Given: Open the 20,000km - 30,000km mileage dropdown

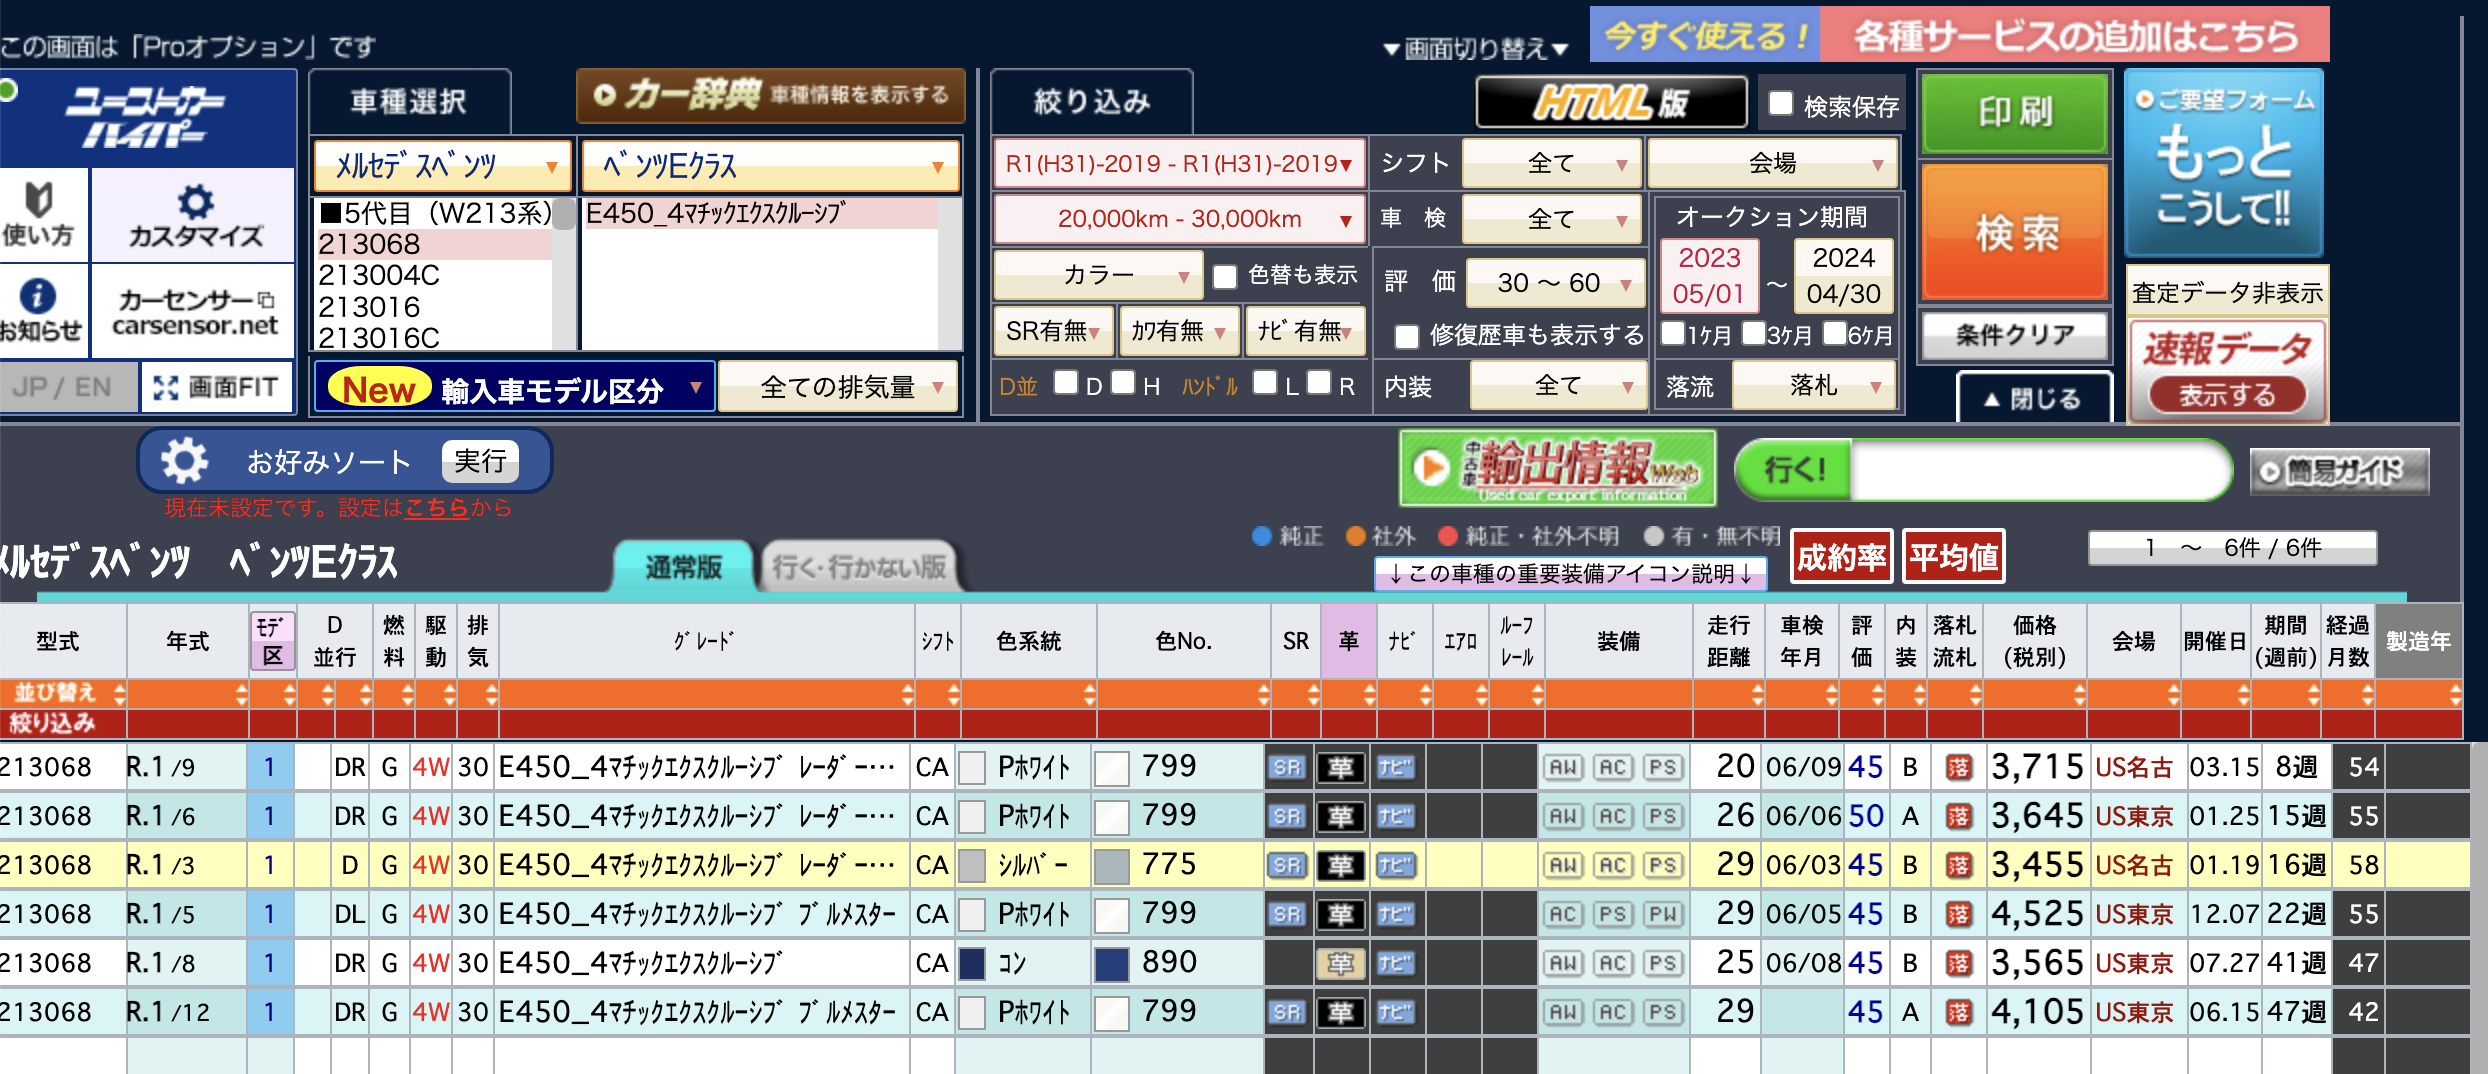Looking at the screenshot, I should pyautogui.click(x=1179, y=219).
